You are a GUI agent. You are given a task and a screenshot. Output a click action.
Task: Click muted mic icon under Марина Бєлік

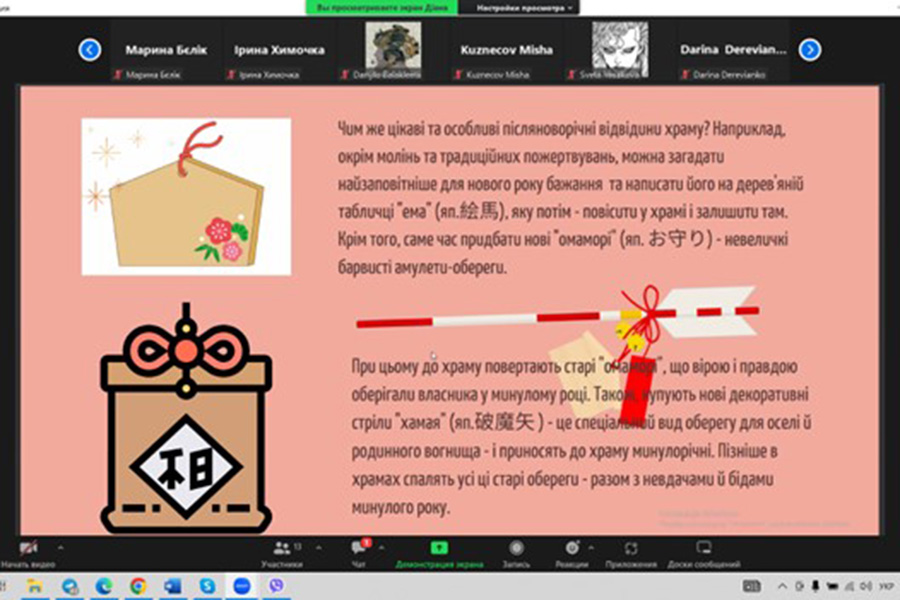(118, 75)
